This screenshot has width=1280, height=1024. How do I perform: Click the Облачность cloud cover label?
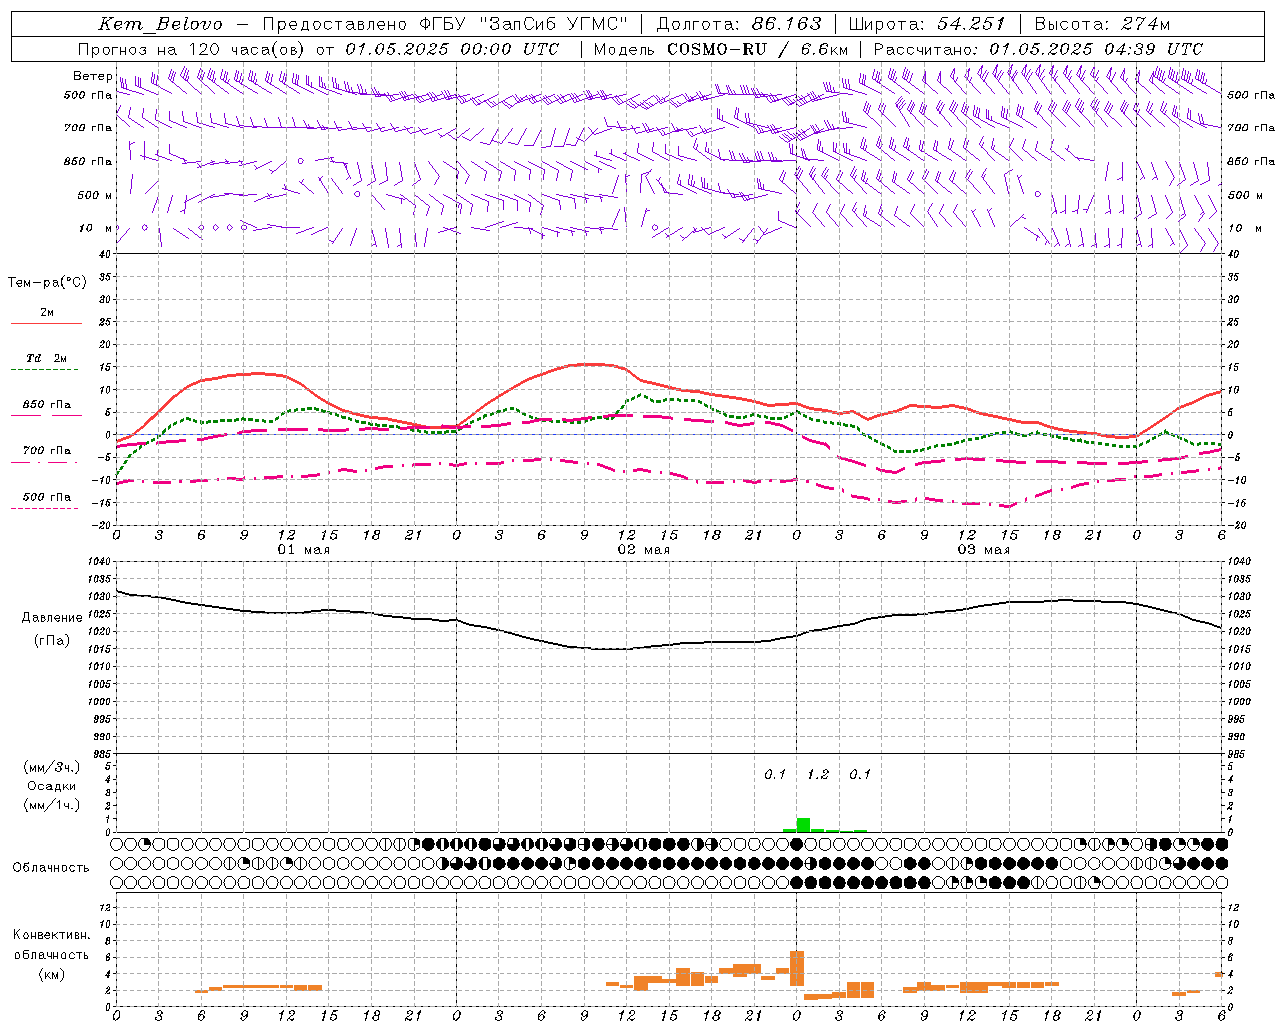(x=51, y=867)
